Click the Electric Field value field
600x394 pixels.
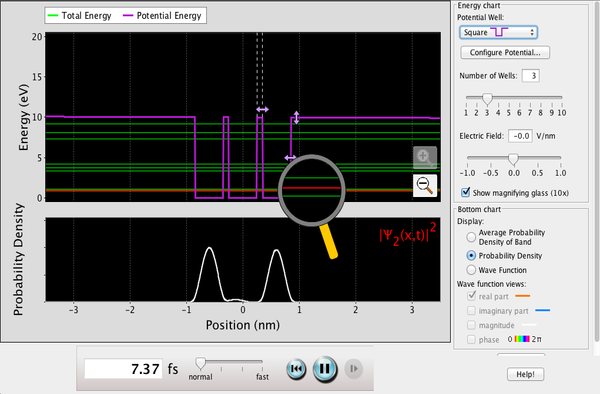point(520,136)
